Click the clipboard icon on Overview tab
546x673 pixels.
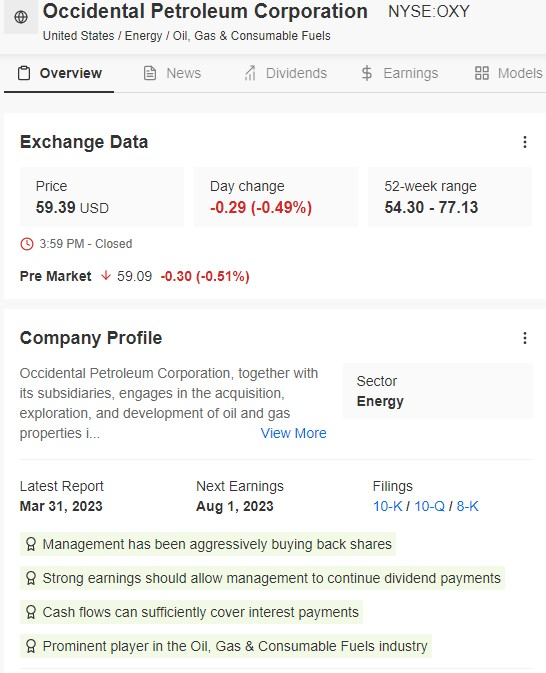(x=24, y=73)
